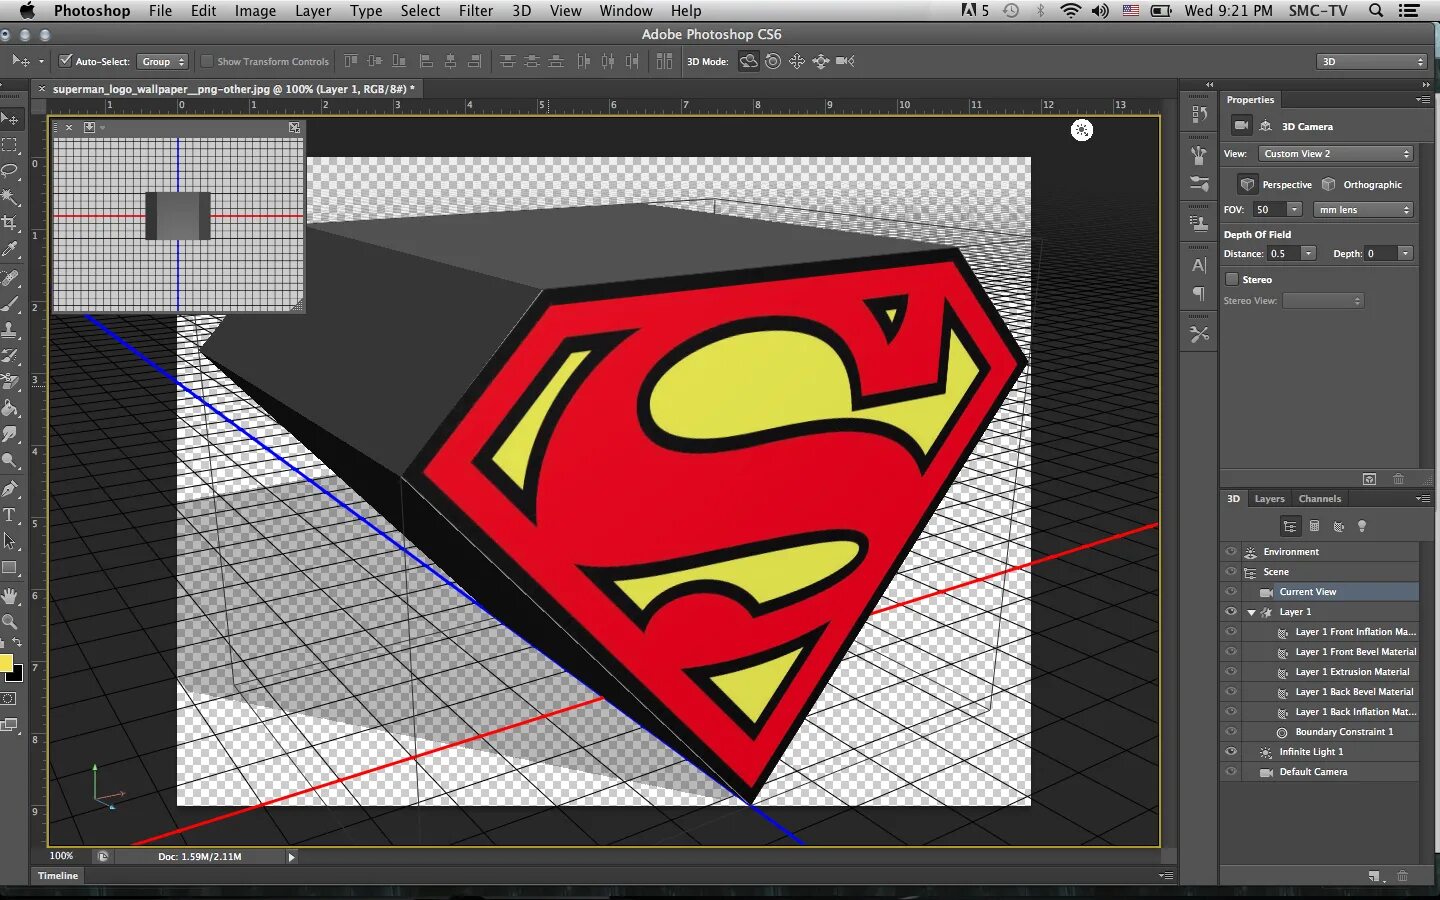Select the Scene item in 3D panel

(1276, 572)
